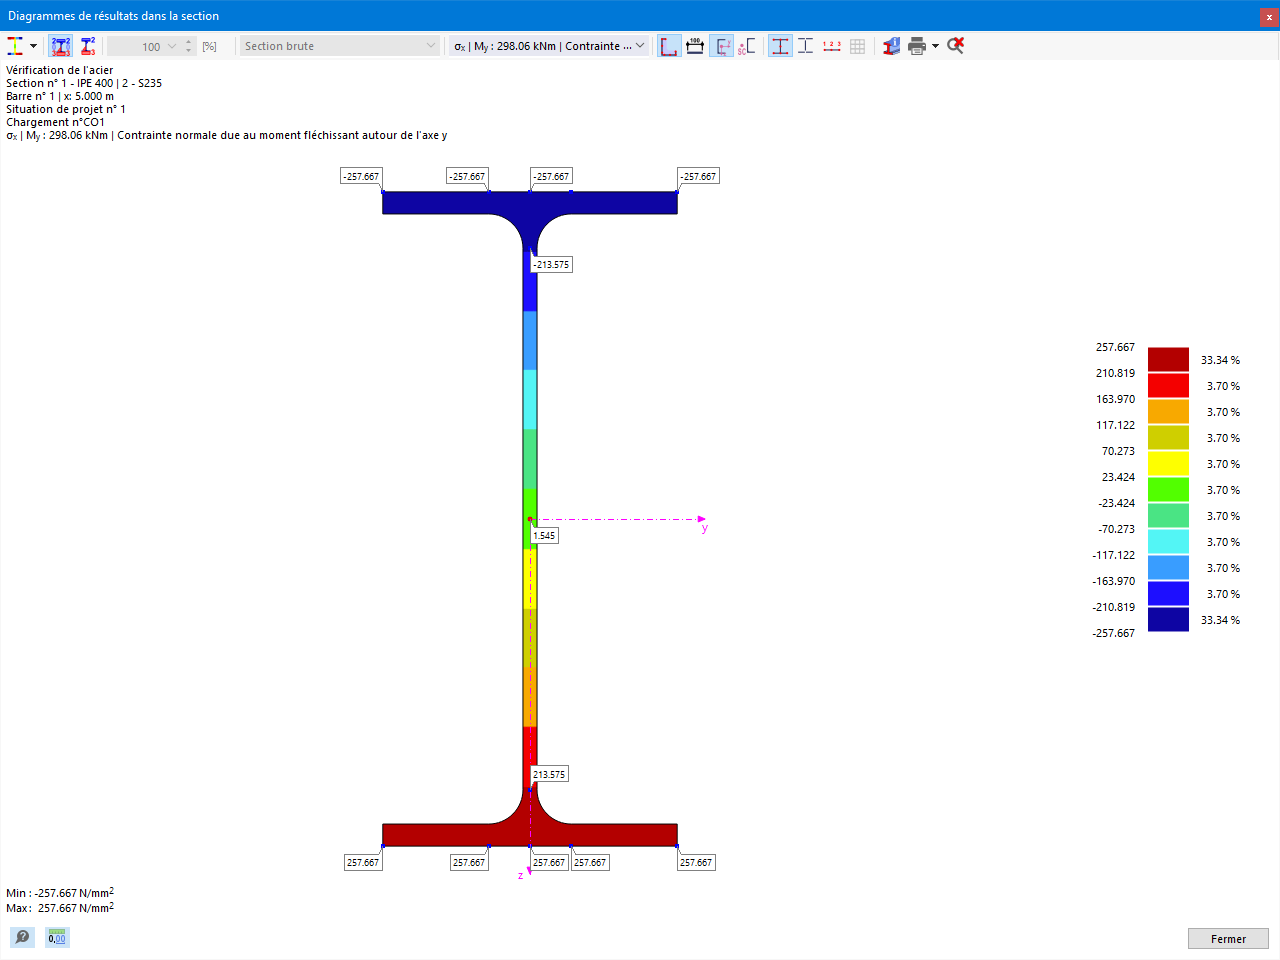
Task: Click the legend value 70.273
Action: 1118,451
